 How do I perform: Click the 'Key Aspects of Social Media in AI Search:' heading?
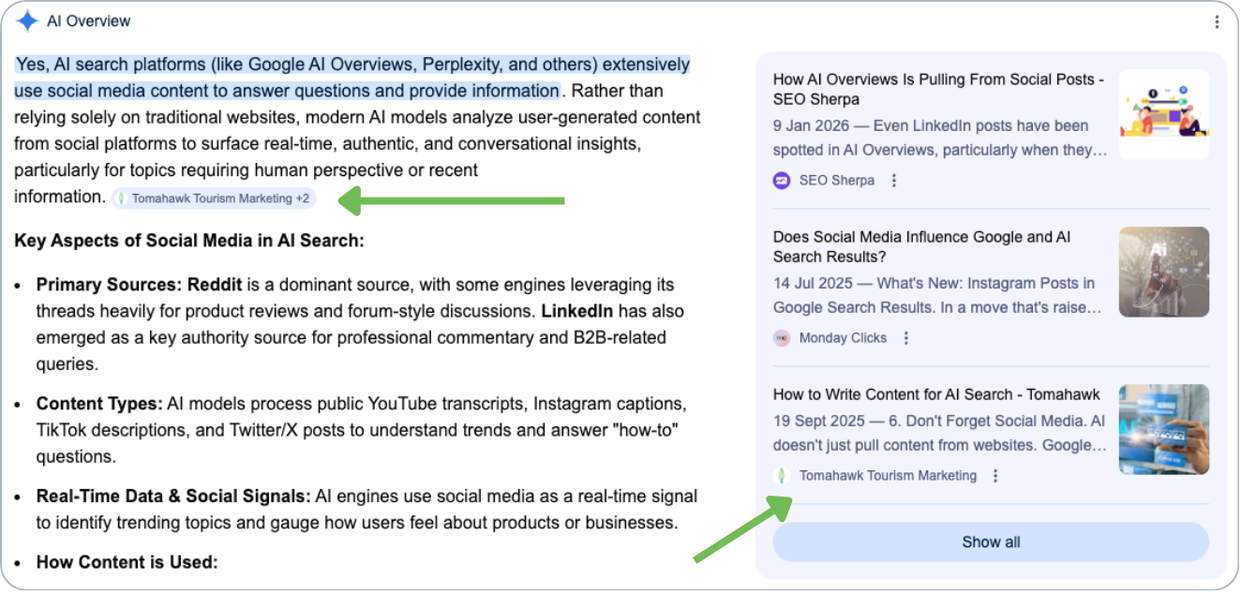click(189, 241)
